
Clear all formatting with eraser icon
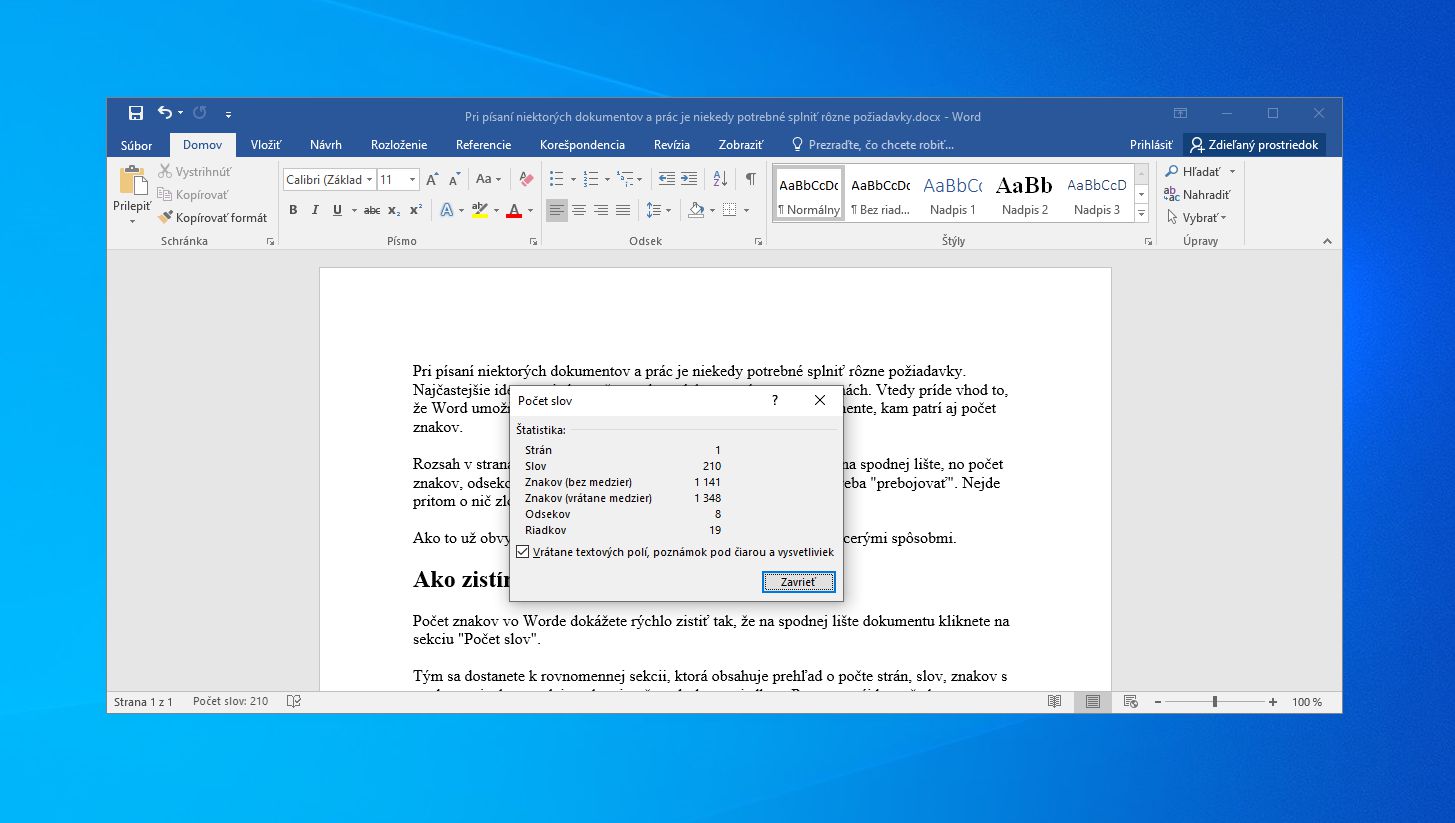527,179
